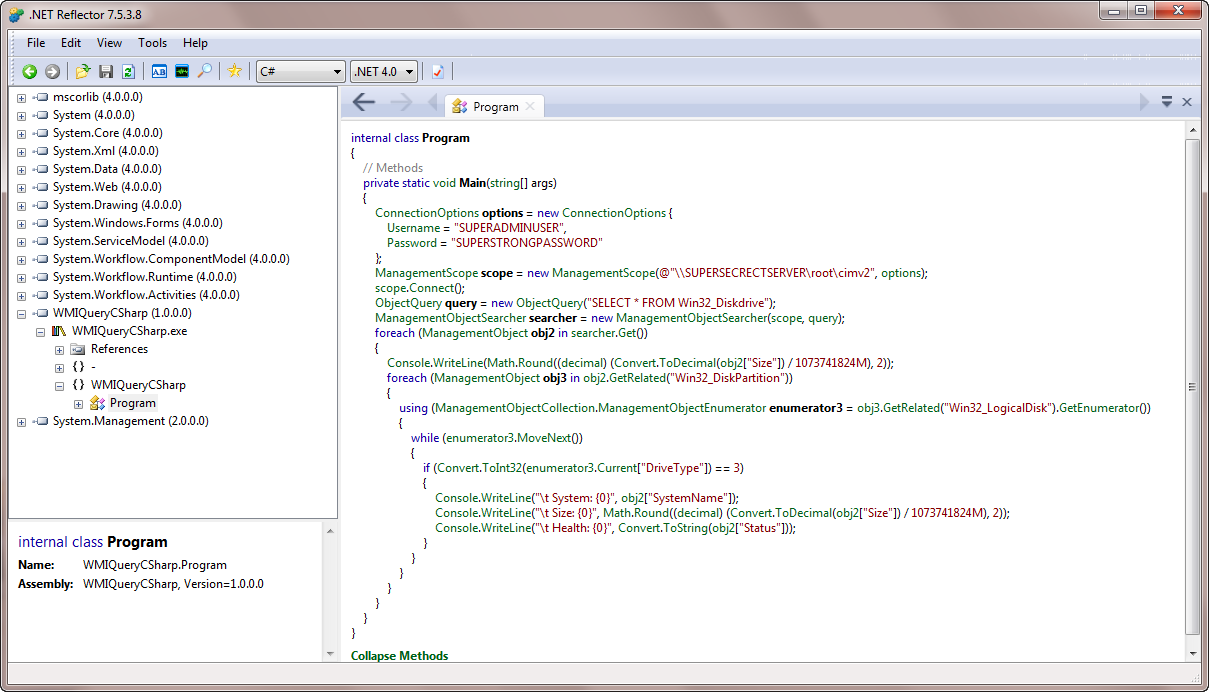The image size is (1209, 692).
Task: Open the C# language dropdown
Action: [300, 71]
